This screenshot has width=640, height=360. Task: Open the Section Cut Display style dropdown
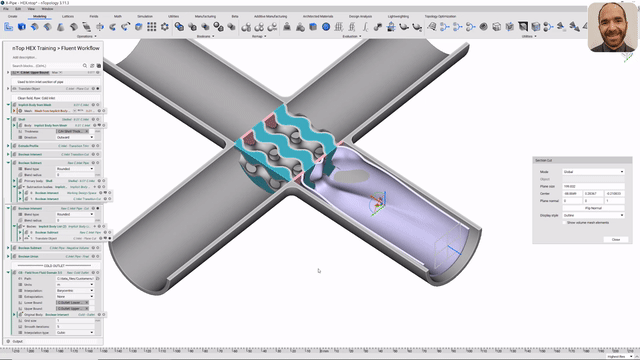point(593,215)
